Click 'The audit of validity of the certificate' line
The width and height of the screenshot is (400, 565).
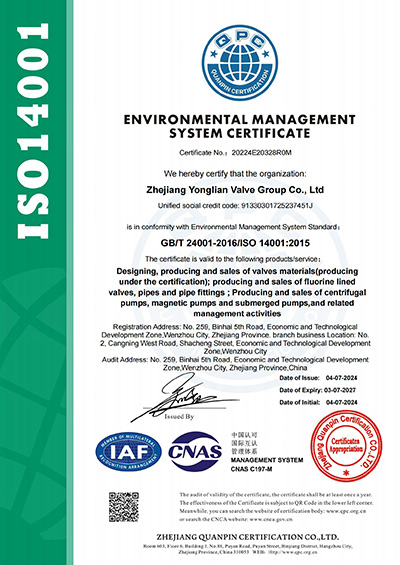(x=276, y=495)
